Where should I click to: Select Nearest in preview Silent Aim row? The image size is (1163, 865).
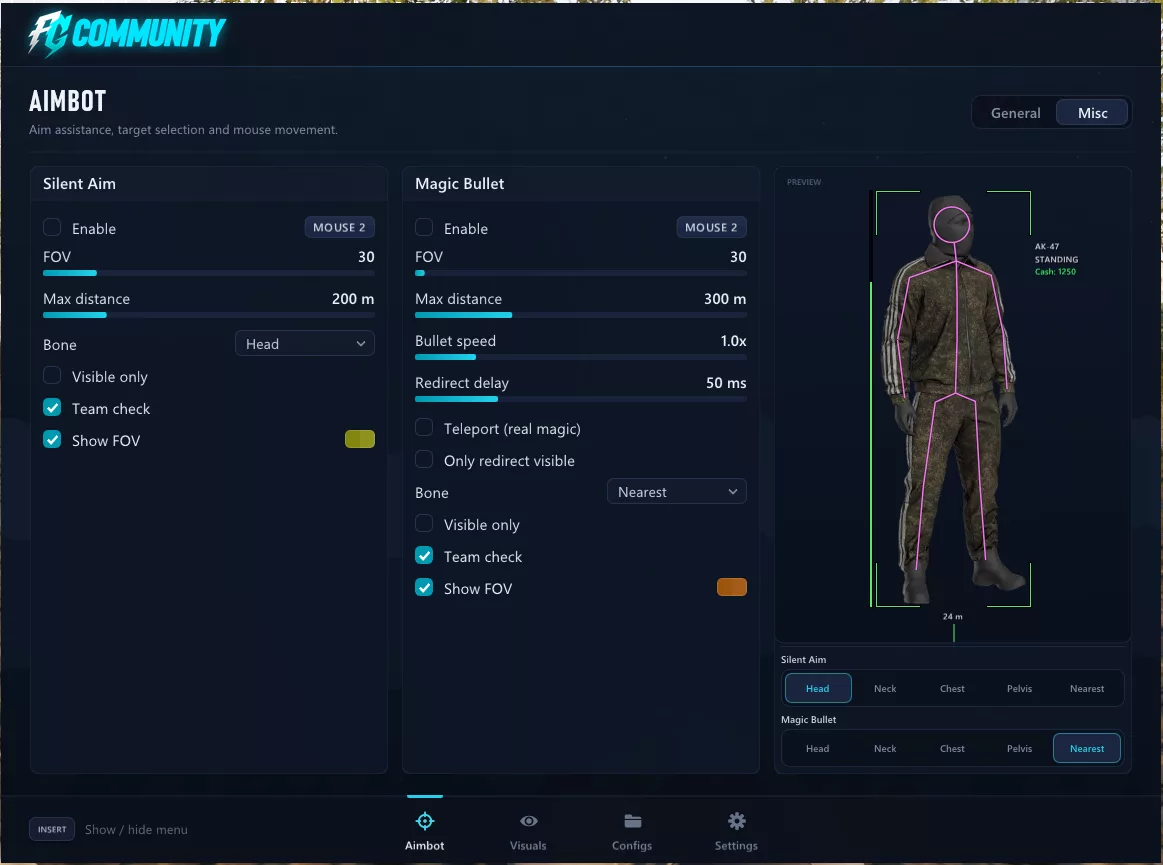(x=1087, y=688)
